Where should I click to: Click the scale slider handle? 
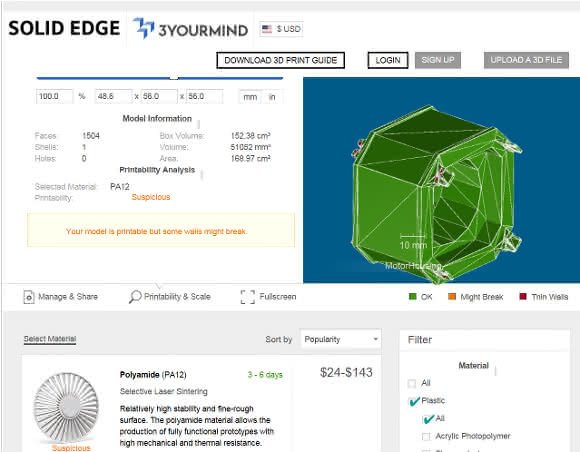(173, 78)
